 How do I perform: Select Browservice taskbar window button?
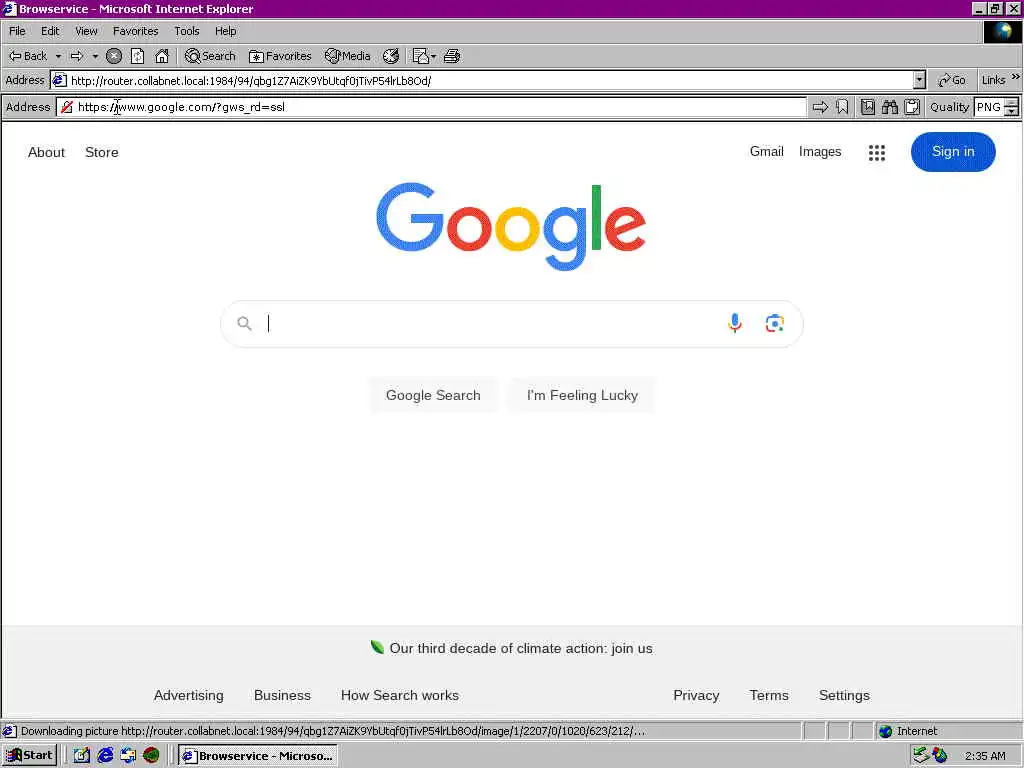tap(259, 756)
